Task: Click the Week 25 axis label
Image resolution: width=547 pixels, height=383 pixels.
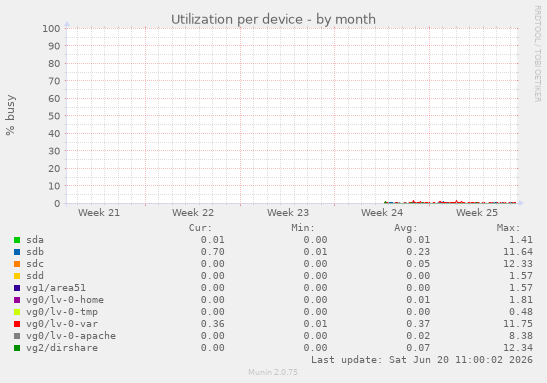Action: pos(477,213)
